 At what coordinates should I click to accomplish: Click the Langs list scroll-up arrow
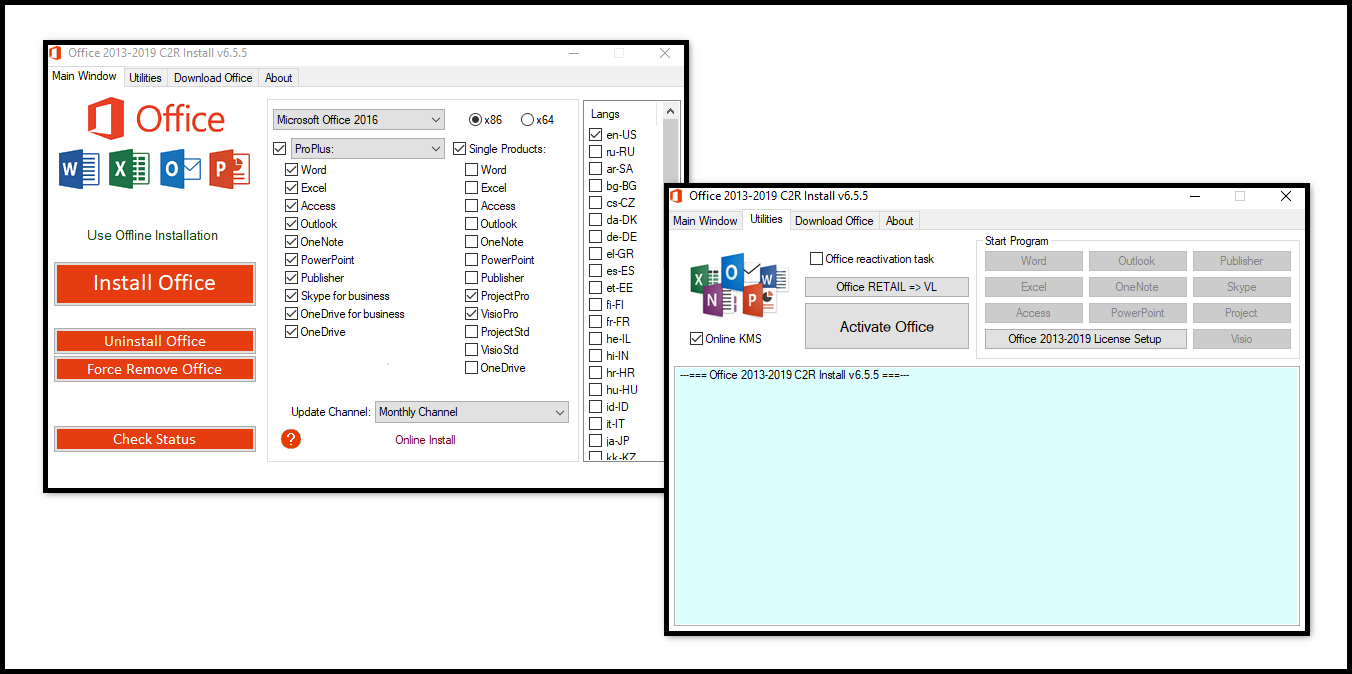pos(671,110)
